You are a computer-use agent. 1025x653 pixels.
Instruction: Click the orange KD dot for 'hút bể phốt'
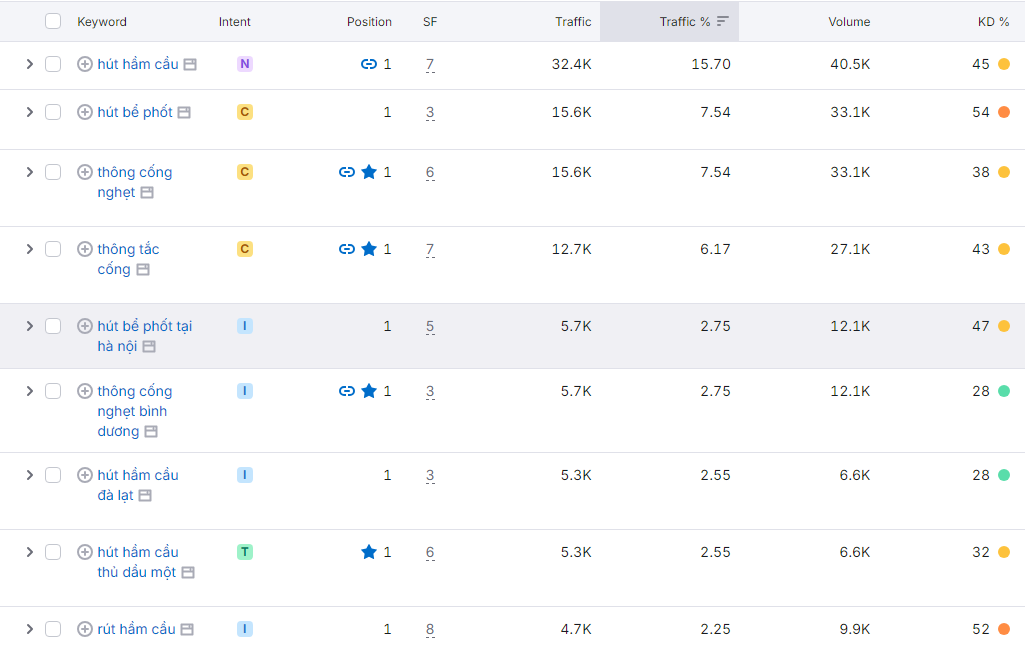click(1004, 112)
